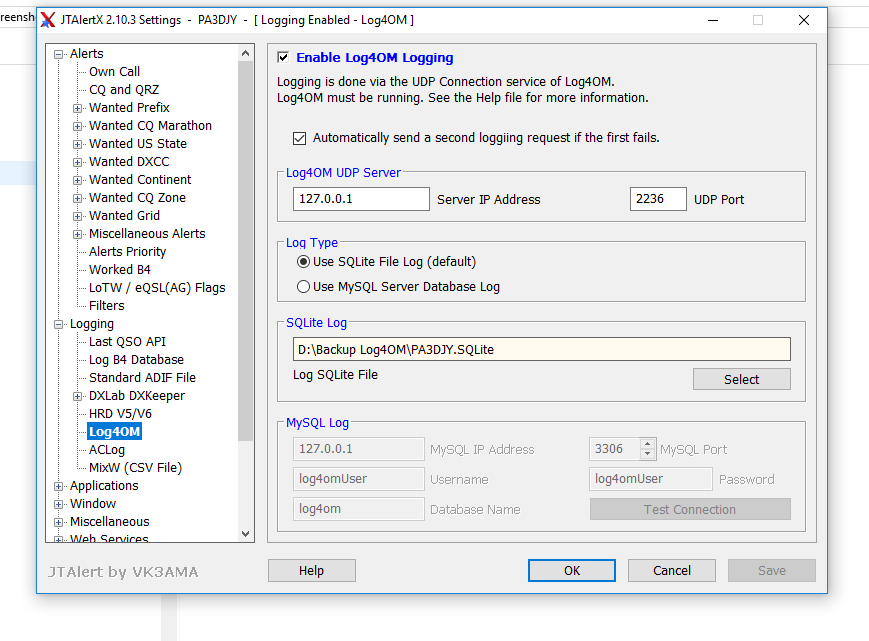Image resolution: width=869 pixels, height=641 pixels.
Task: Click the settings tree scrollbar thumb
Action: pos(246,251)
